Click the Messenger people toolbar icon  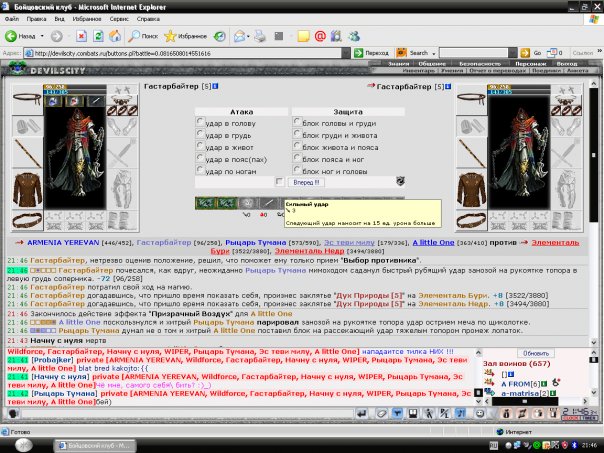[x=354, y=36]
